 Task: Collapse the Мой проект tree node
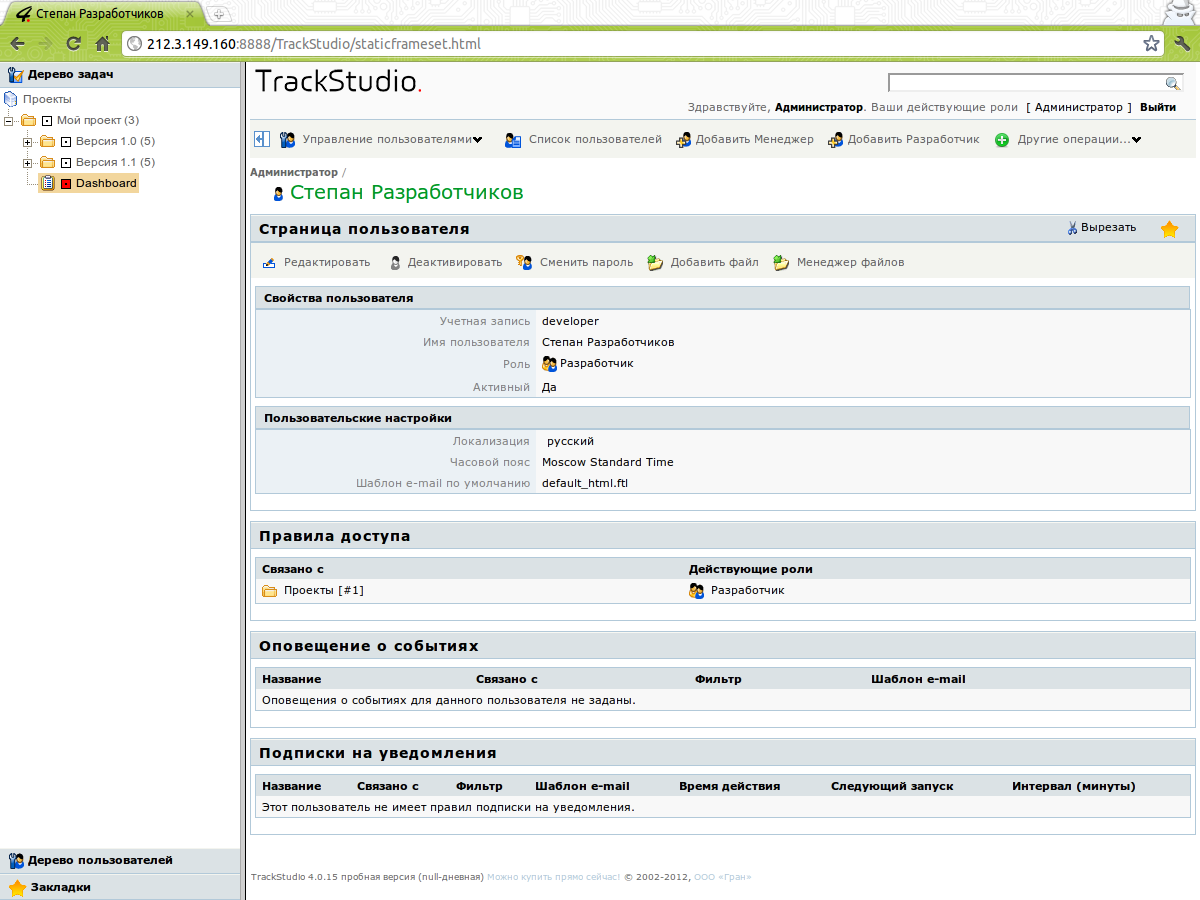click(9, 121)
